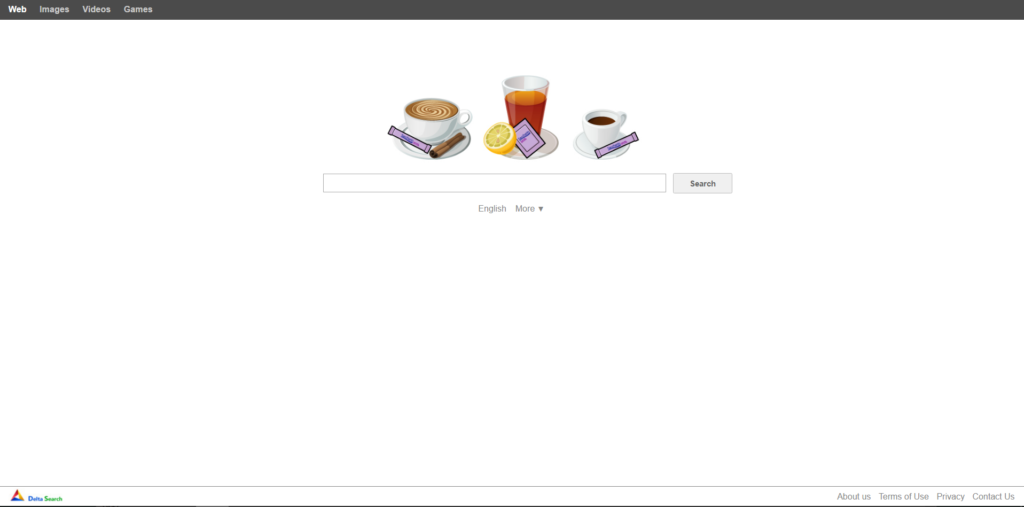Open the Images tab

[x=54, y=9]
